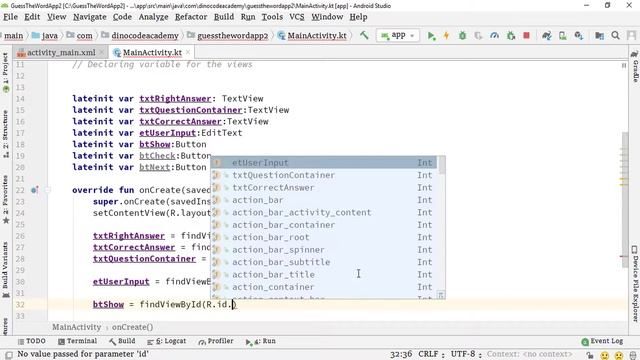Open the bottom Run tool window

click(x=260, y=341)
